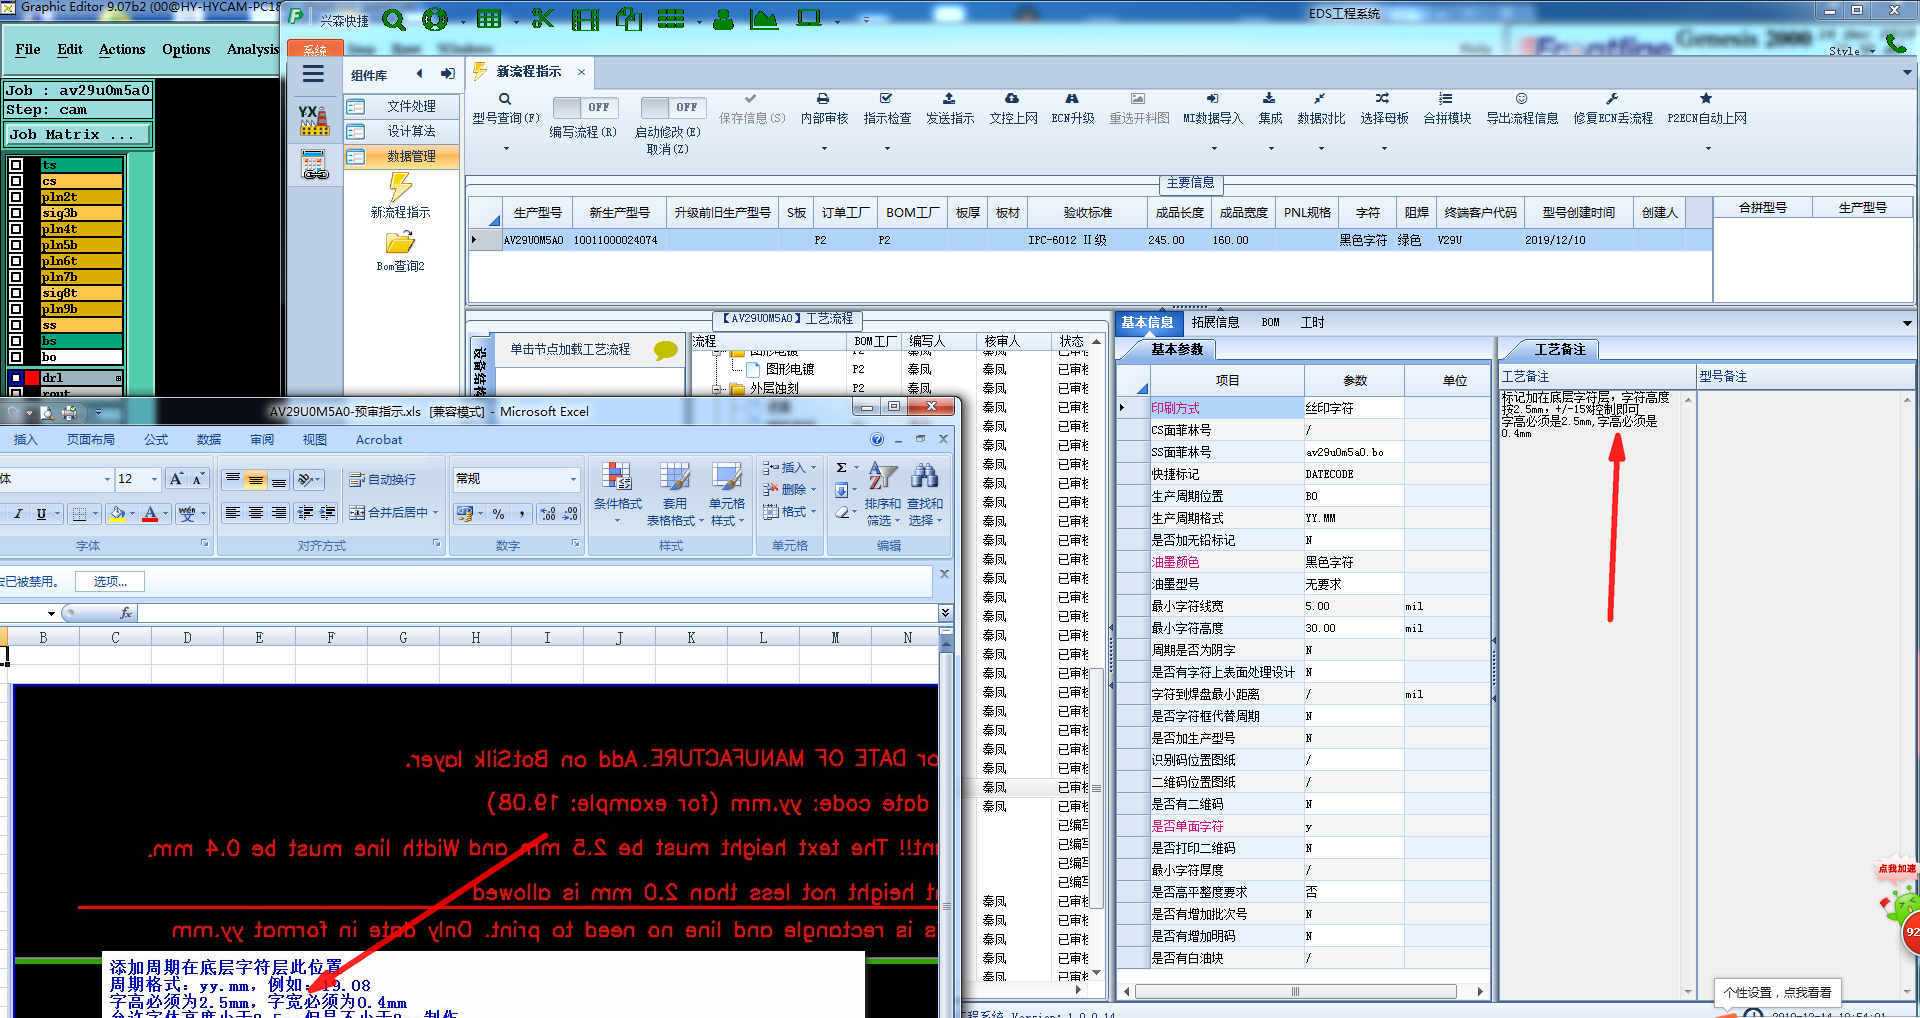Open Excel 公式 ribbon tab
This screenshot has height=1018, width=1920.
pos(156,439)
